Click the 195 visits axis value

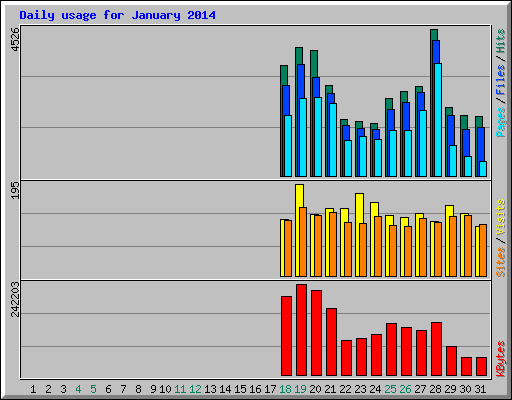15,190
